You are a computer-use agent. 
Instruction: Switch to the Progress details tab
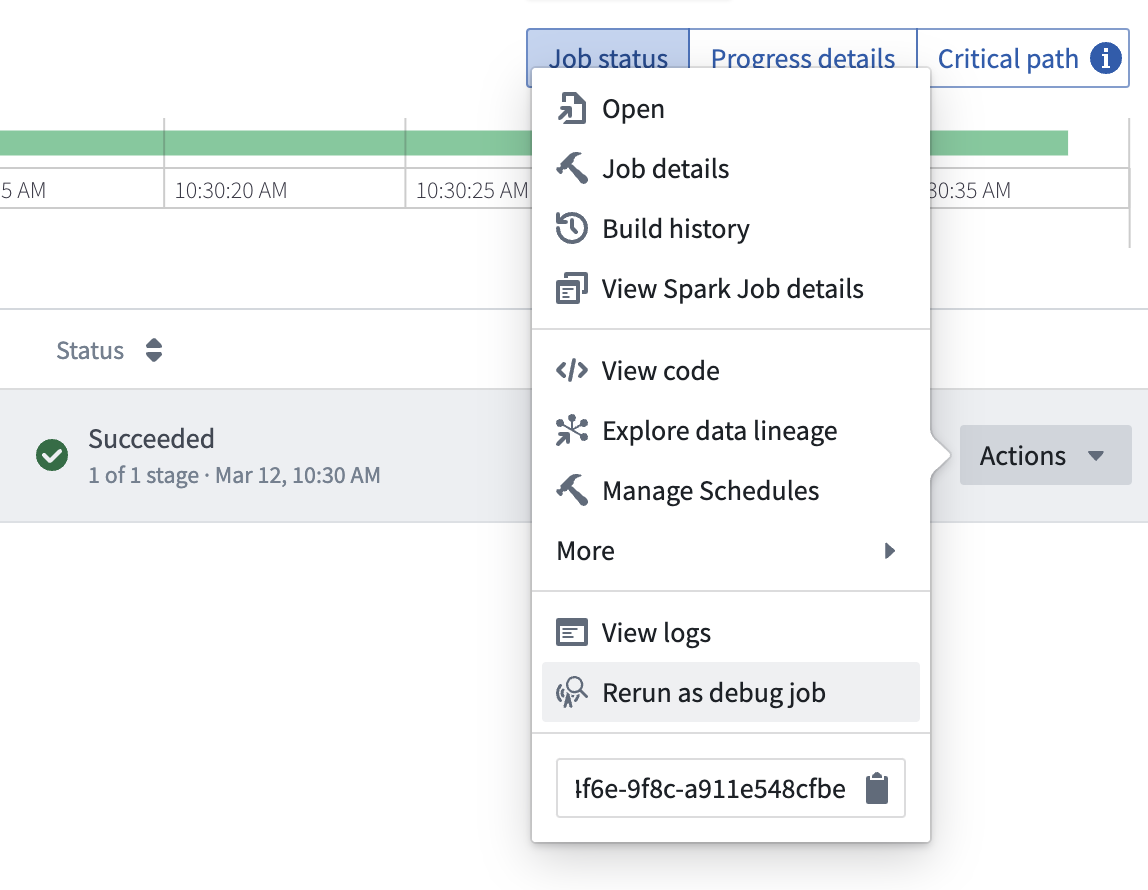tap(802, 59)
